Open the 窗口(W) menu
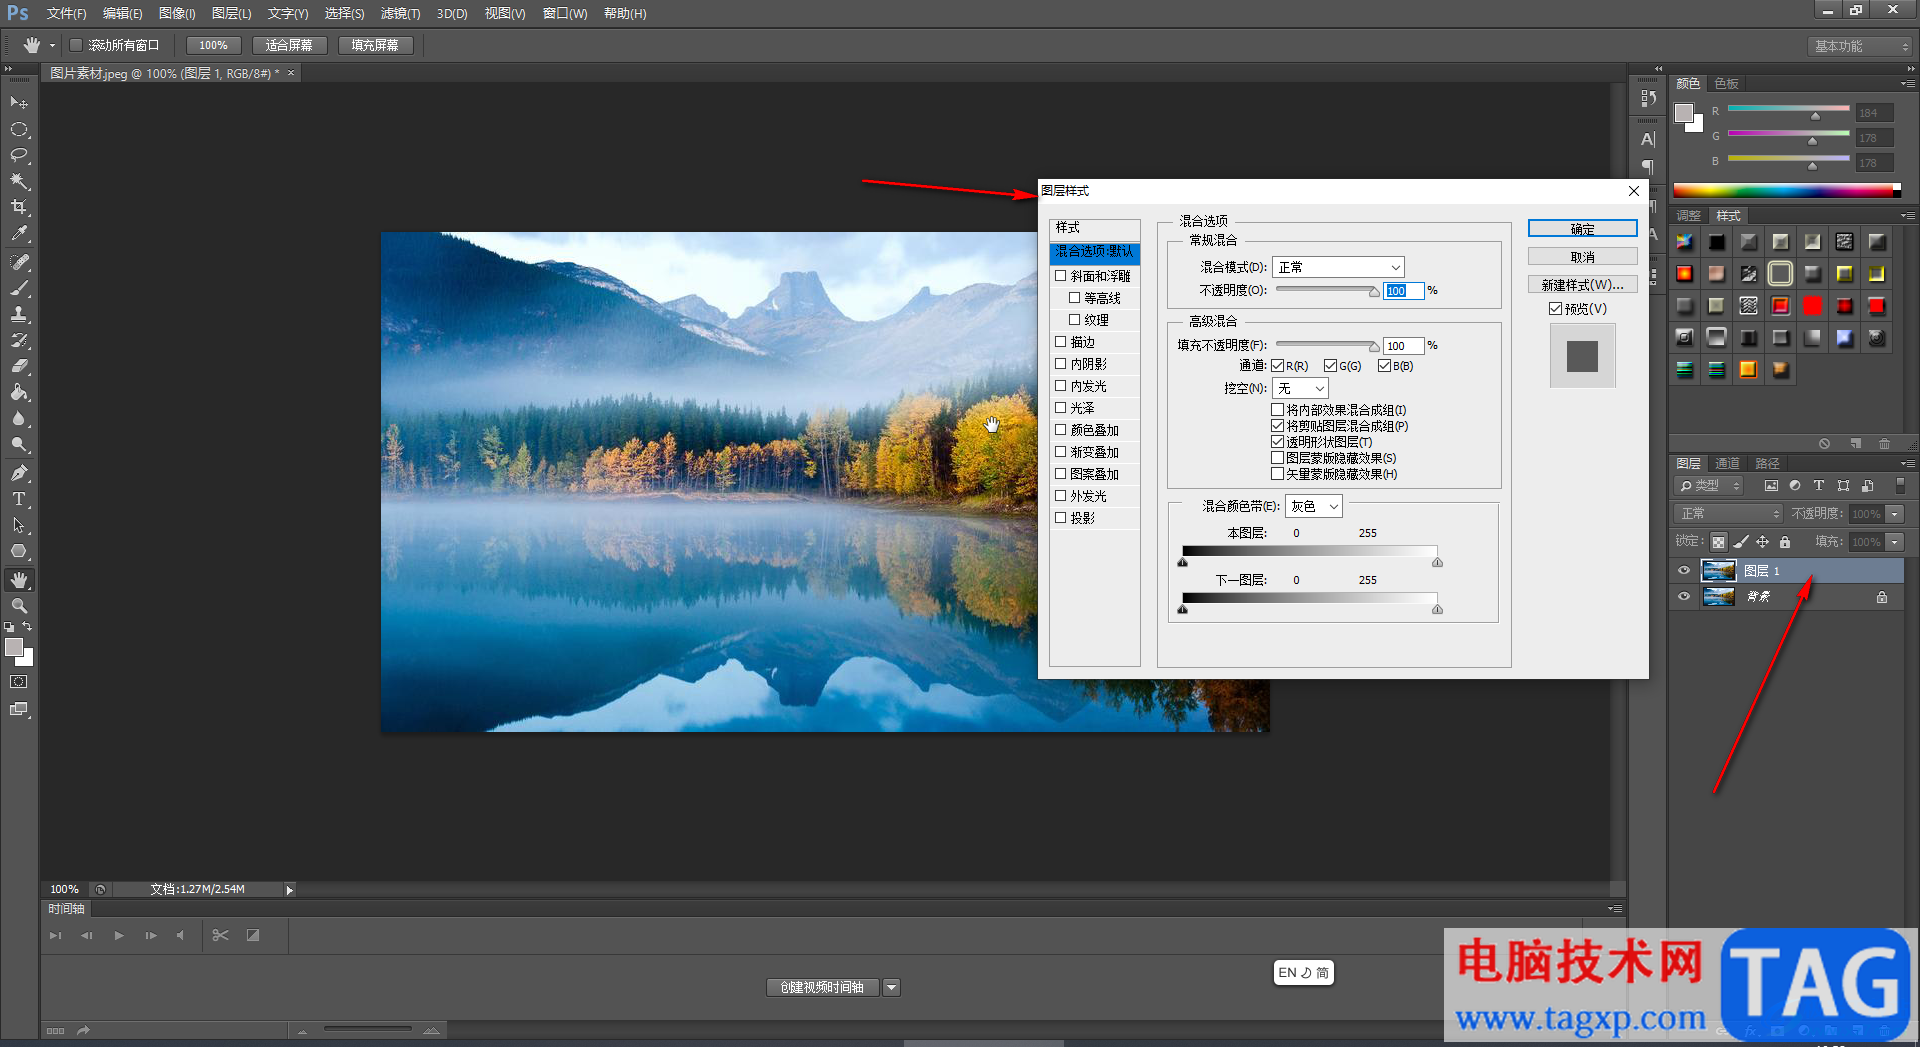Screen dimensions: 1920x1047 [x=565, y=14]
